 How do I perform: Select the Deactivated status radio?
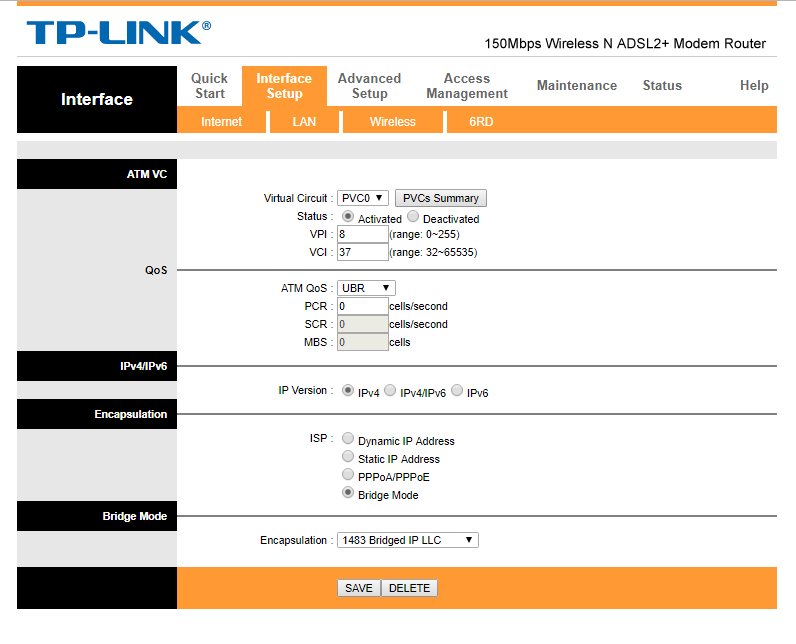click(413, 217)
